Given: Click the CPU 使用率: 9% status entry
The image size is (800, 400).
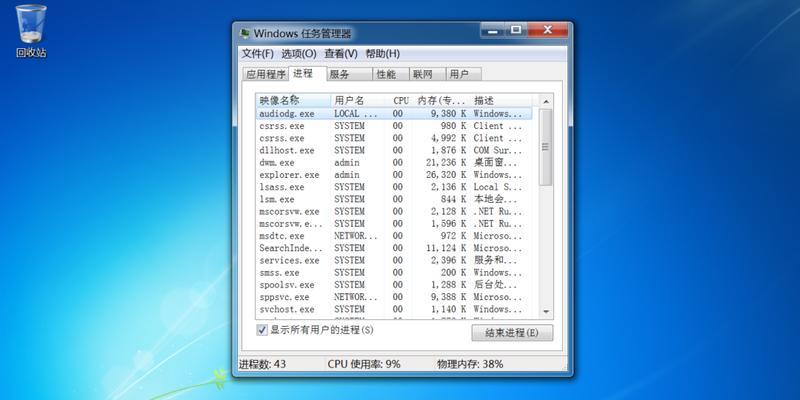Looking at the screenshot, I should pyautogui.click(x=364, y=364).
